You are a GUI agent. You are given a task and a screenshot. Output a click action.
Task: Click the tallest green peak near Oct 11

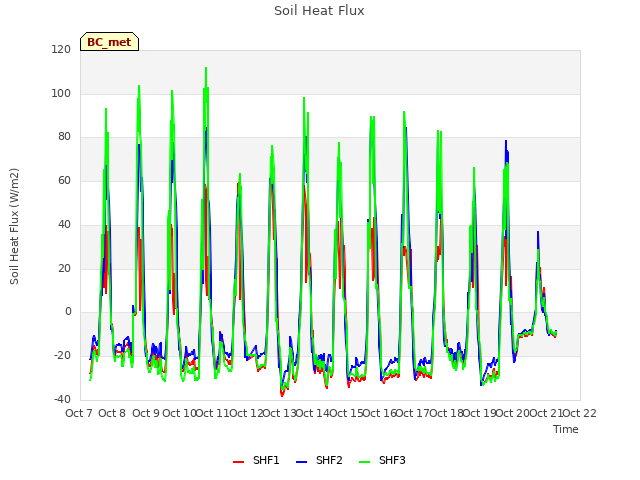pos(206,69)
